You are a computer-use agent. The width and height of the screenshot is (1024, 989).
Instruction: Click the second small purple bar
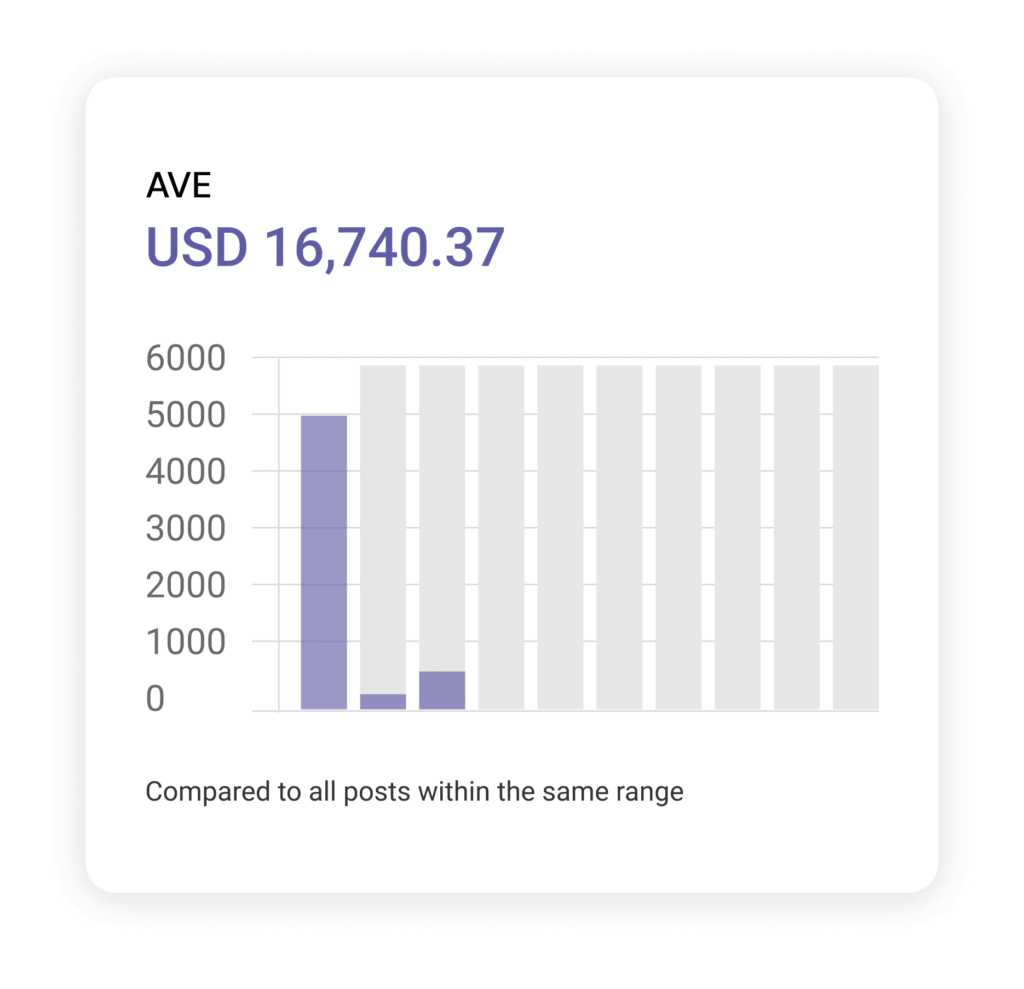[x=383, y=701]
